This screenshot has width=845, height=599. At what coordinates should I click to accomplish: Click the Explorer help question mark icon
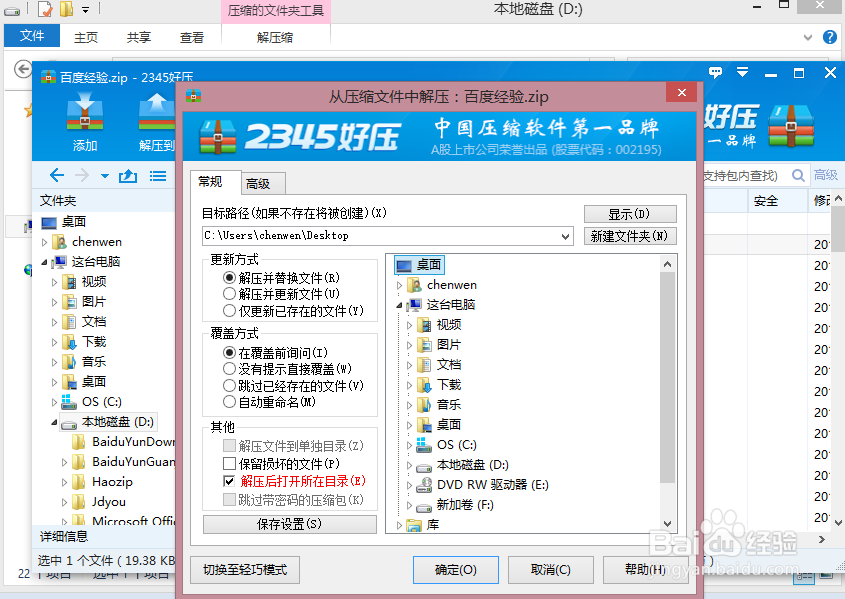pos(830,37)
